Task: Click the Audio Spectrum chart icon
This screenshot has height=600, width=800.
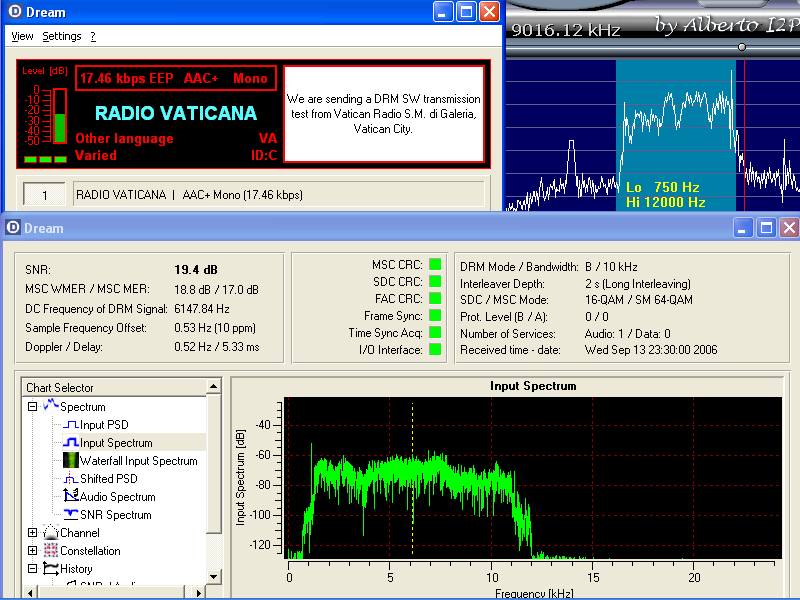Action: click(70, 496)
